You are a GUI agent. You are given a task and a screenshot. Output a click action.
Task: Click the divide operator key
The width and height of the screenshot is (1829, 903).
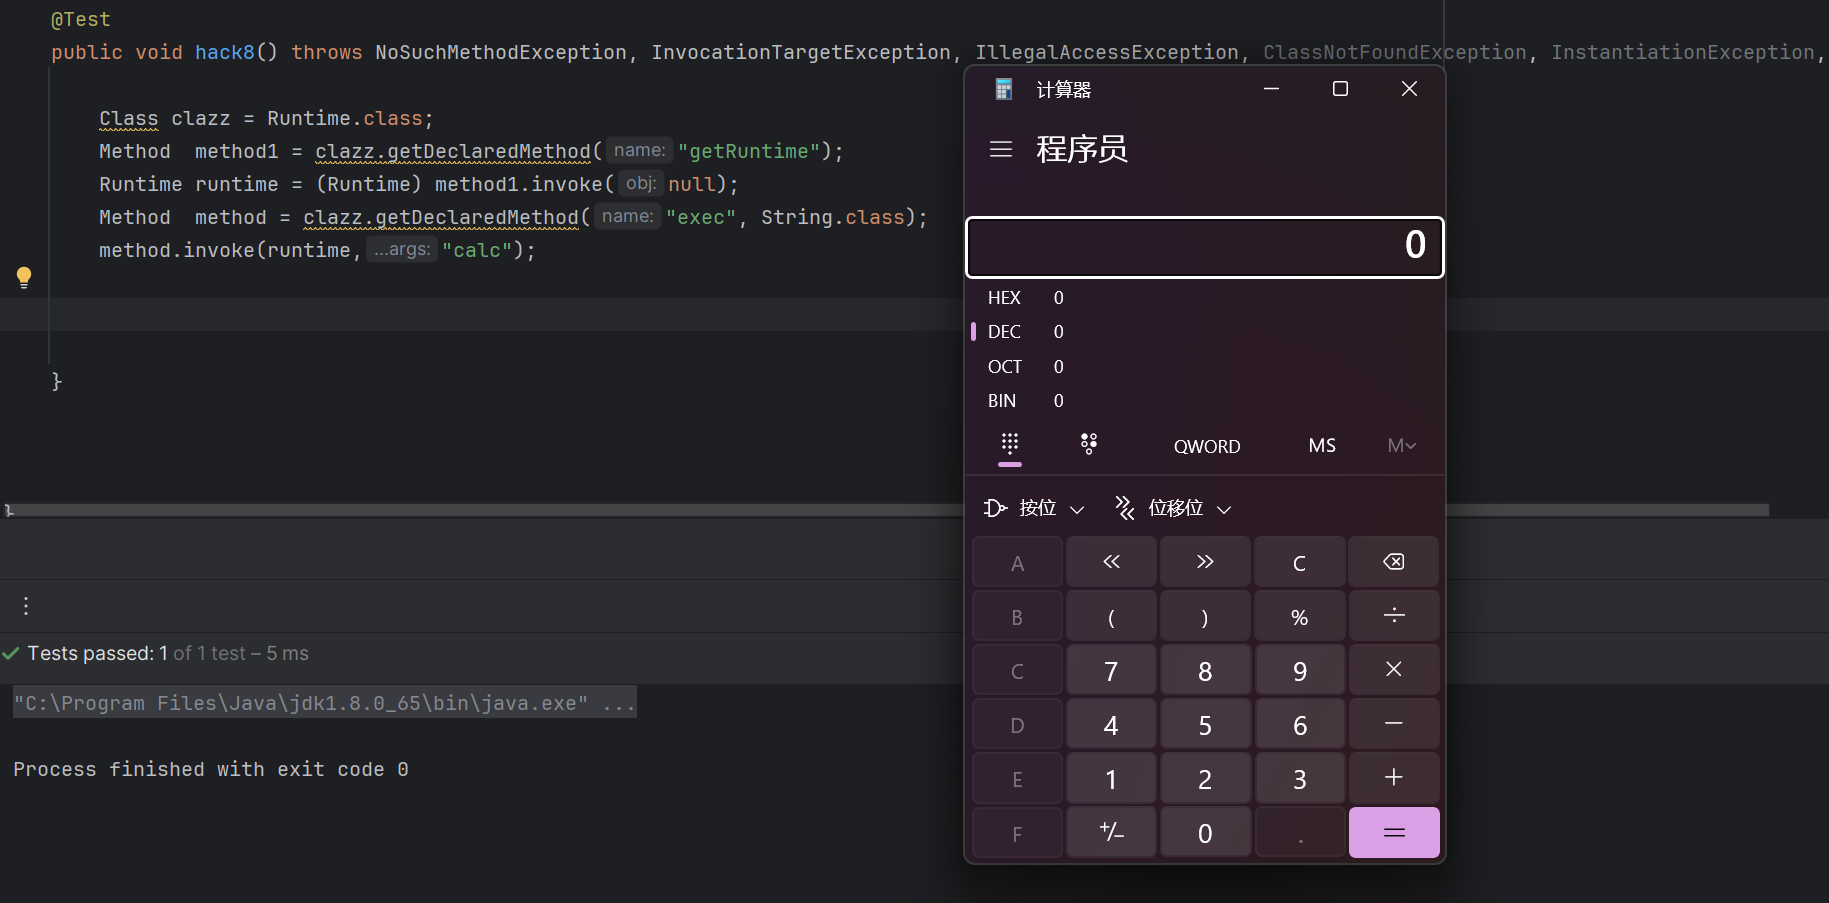tap(1393, 616)
